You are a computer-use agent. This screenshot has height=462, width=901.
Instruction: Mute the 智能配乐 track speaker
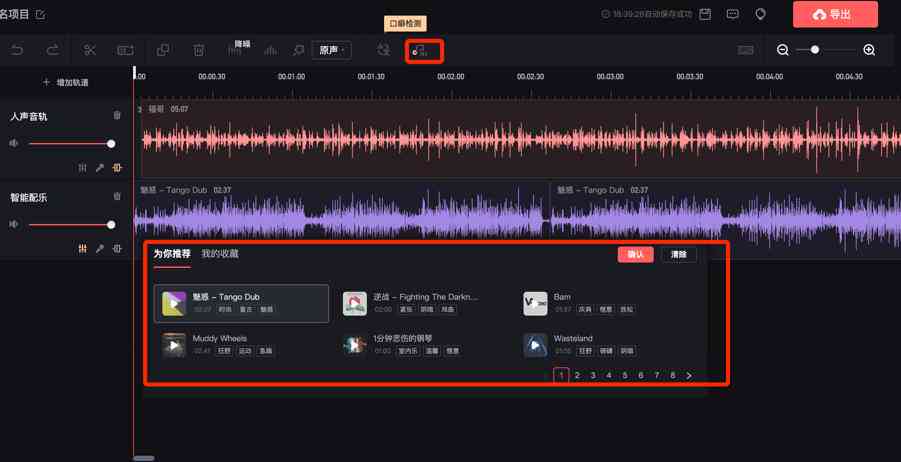pos(14,224)
